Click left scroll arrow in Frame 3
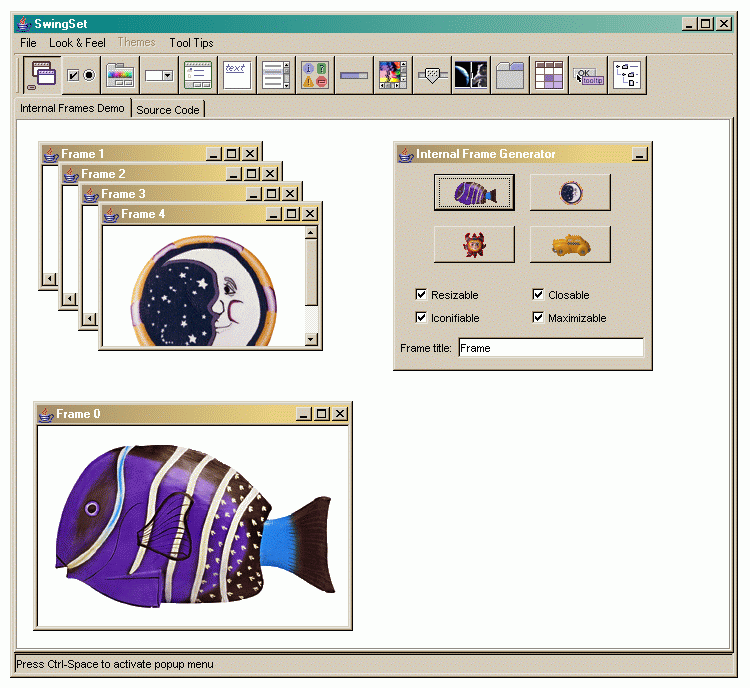Image resolution: width=750 pixels, height=688 pixels. [89, 319]
